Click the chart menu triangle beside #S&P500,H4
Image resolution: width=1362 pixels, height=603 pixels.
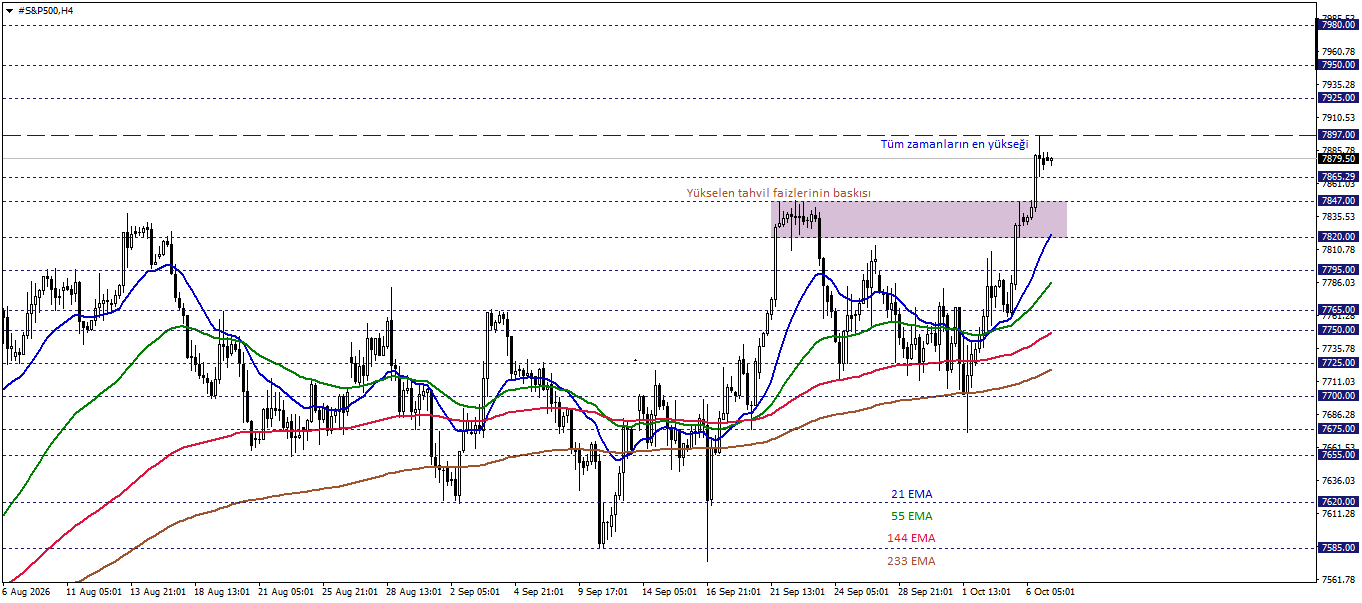[x=9, y=10]
